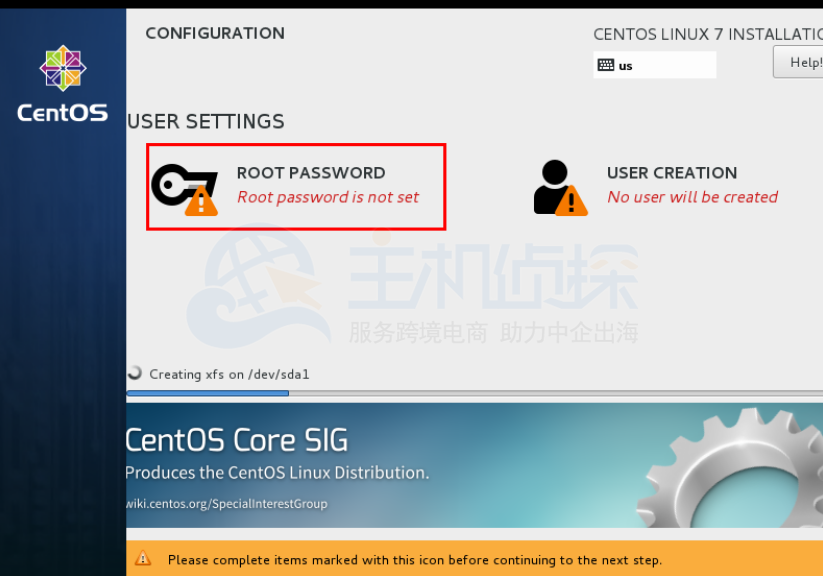The width and height of the screenshot is (823, 576).
Task: Click the warning icon in bottom bar
Action: [x=144, y=559]
